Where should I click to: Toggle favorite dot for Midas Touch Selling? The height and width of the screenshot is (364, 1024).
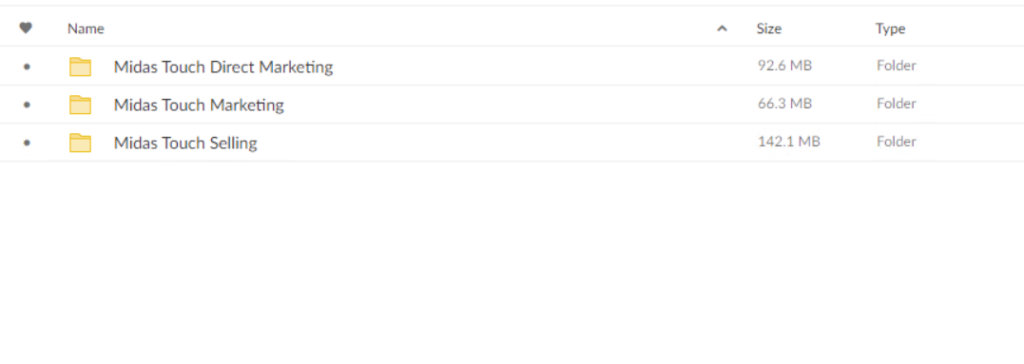[26, 142]
